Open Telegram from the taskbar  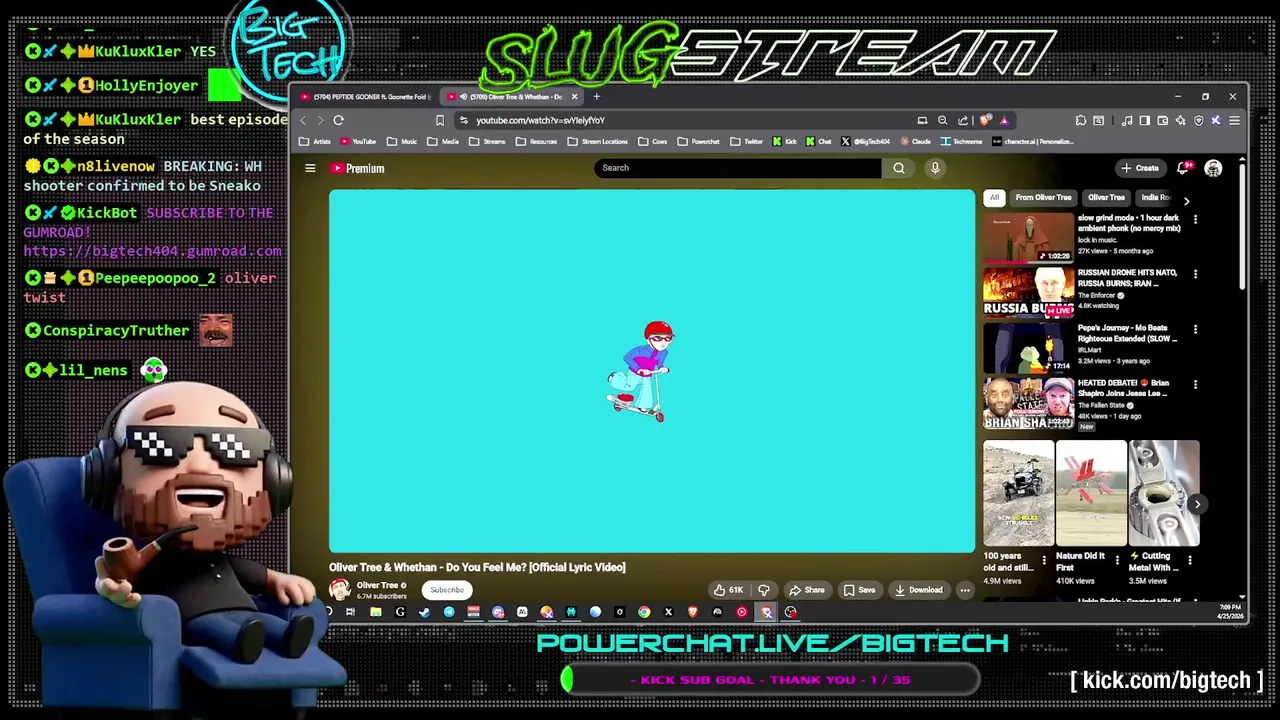coord(449,612)
